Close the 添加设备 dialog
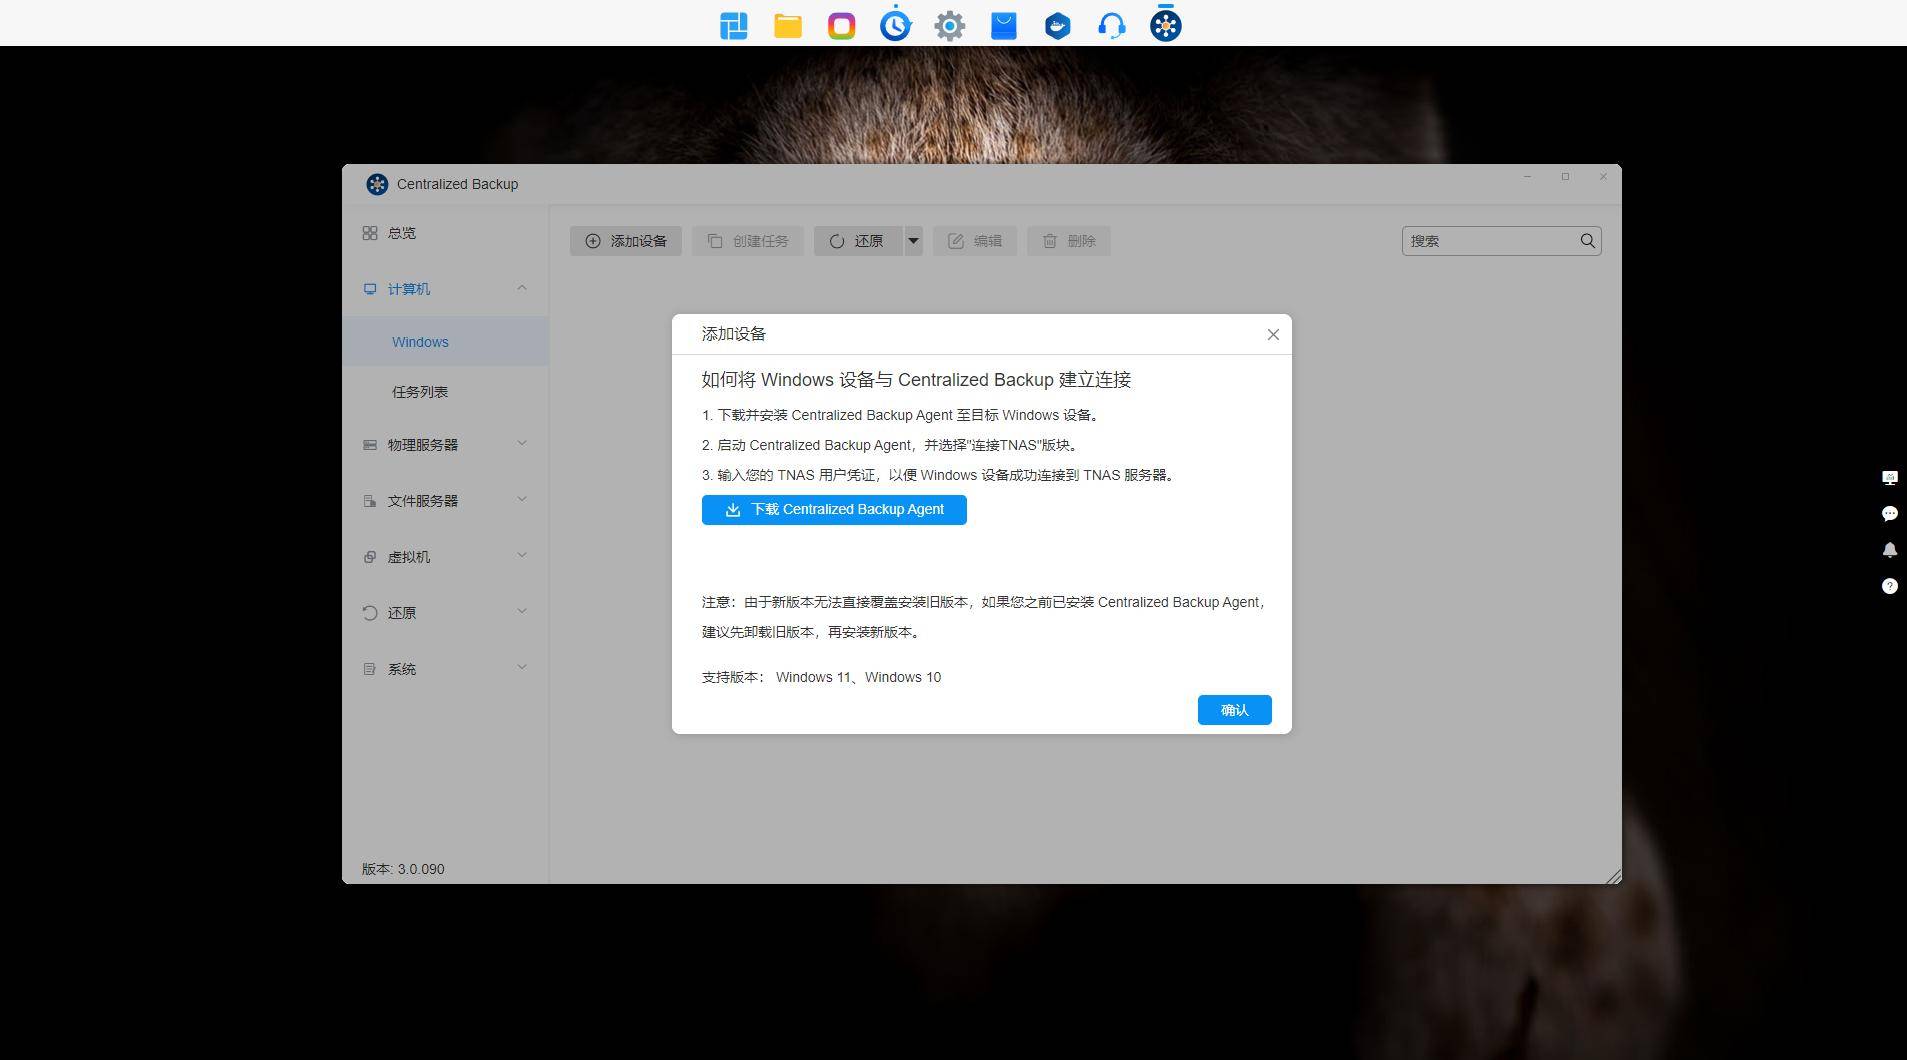The height and width of the screenshot is (1060, 1907). click(x=1273, y=334)
